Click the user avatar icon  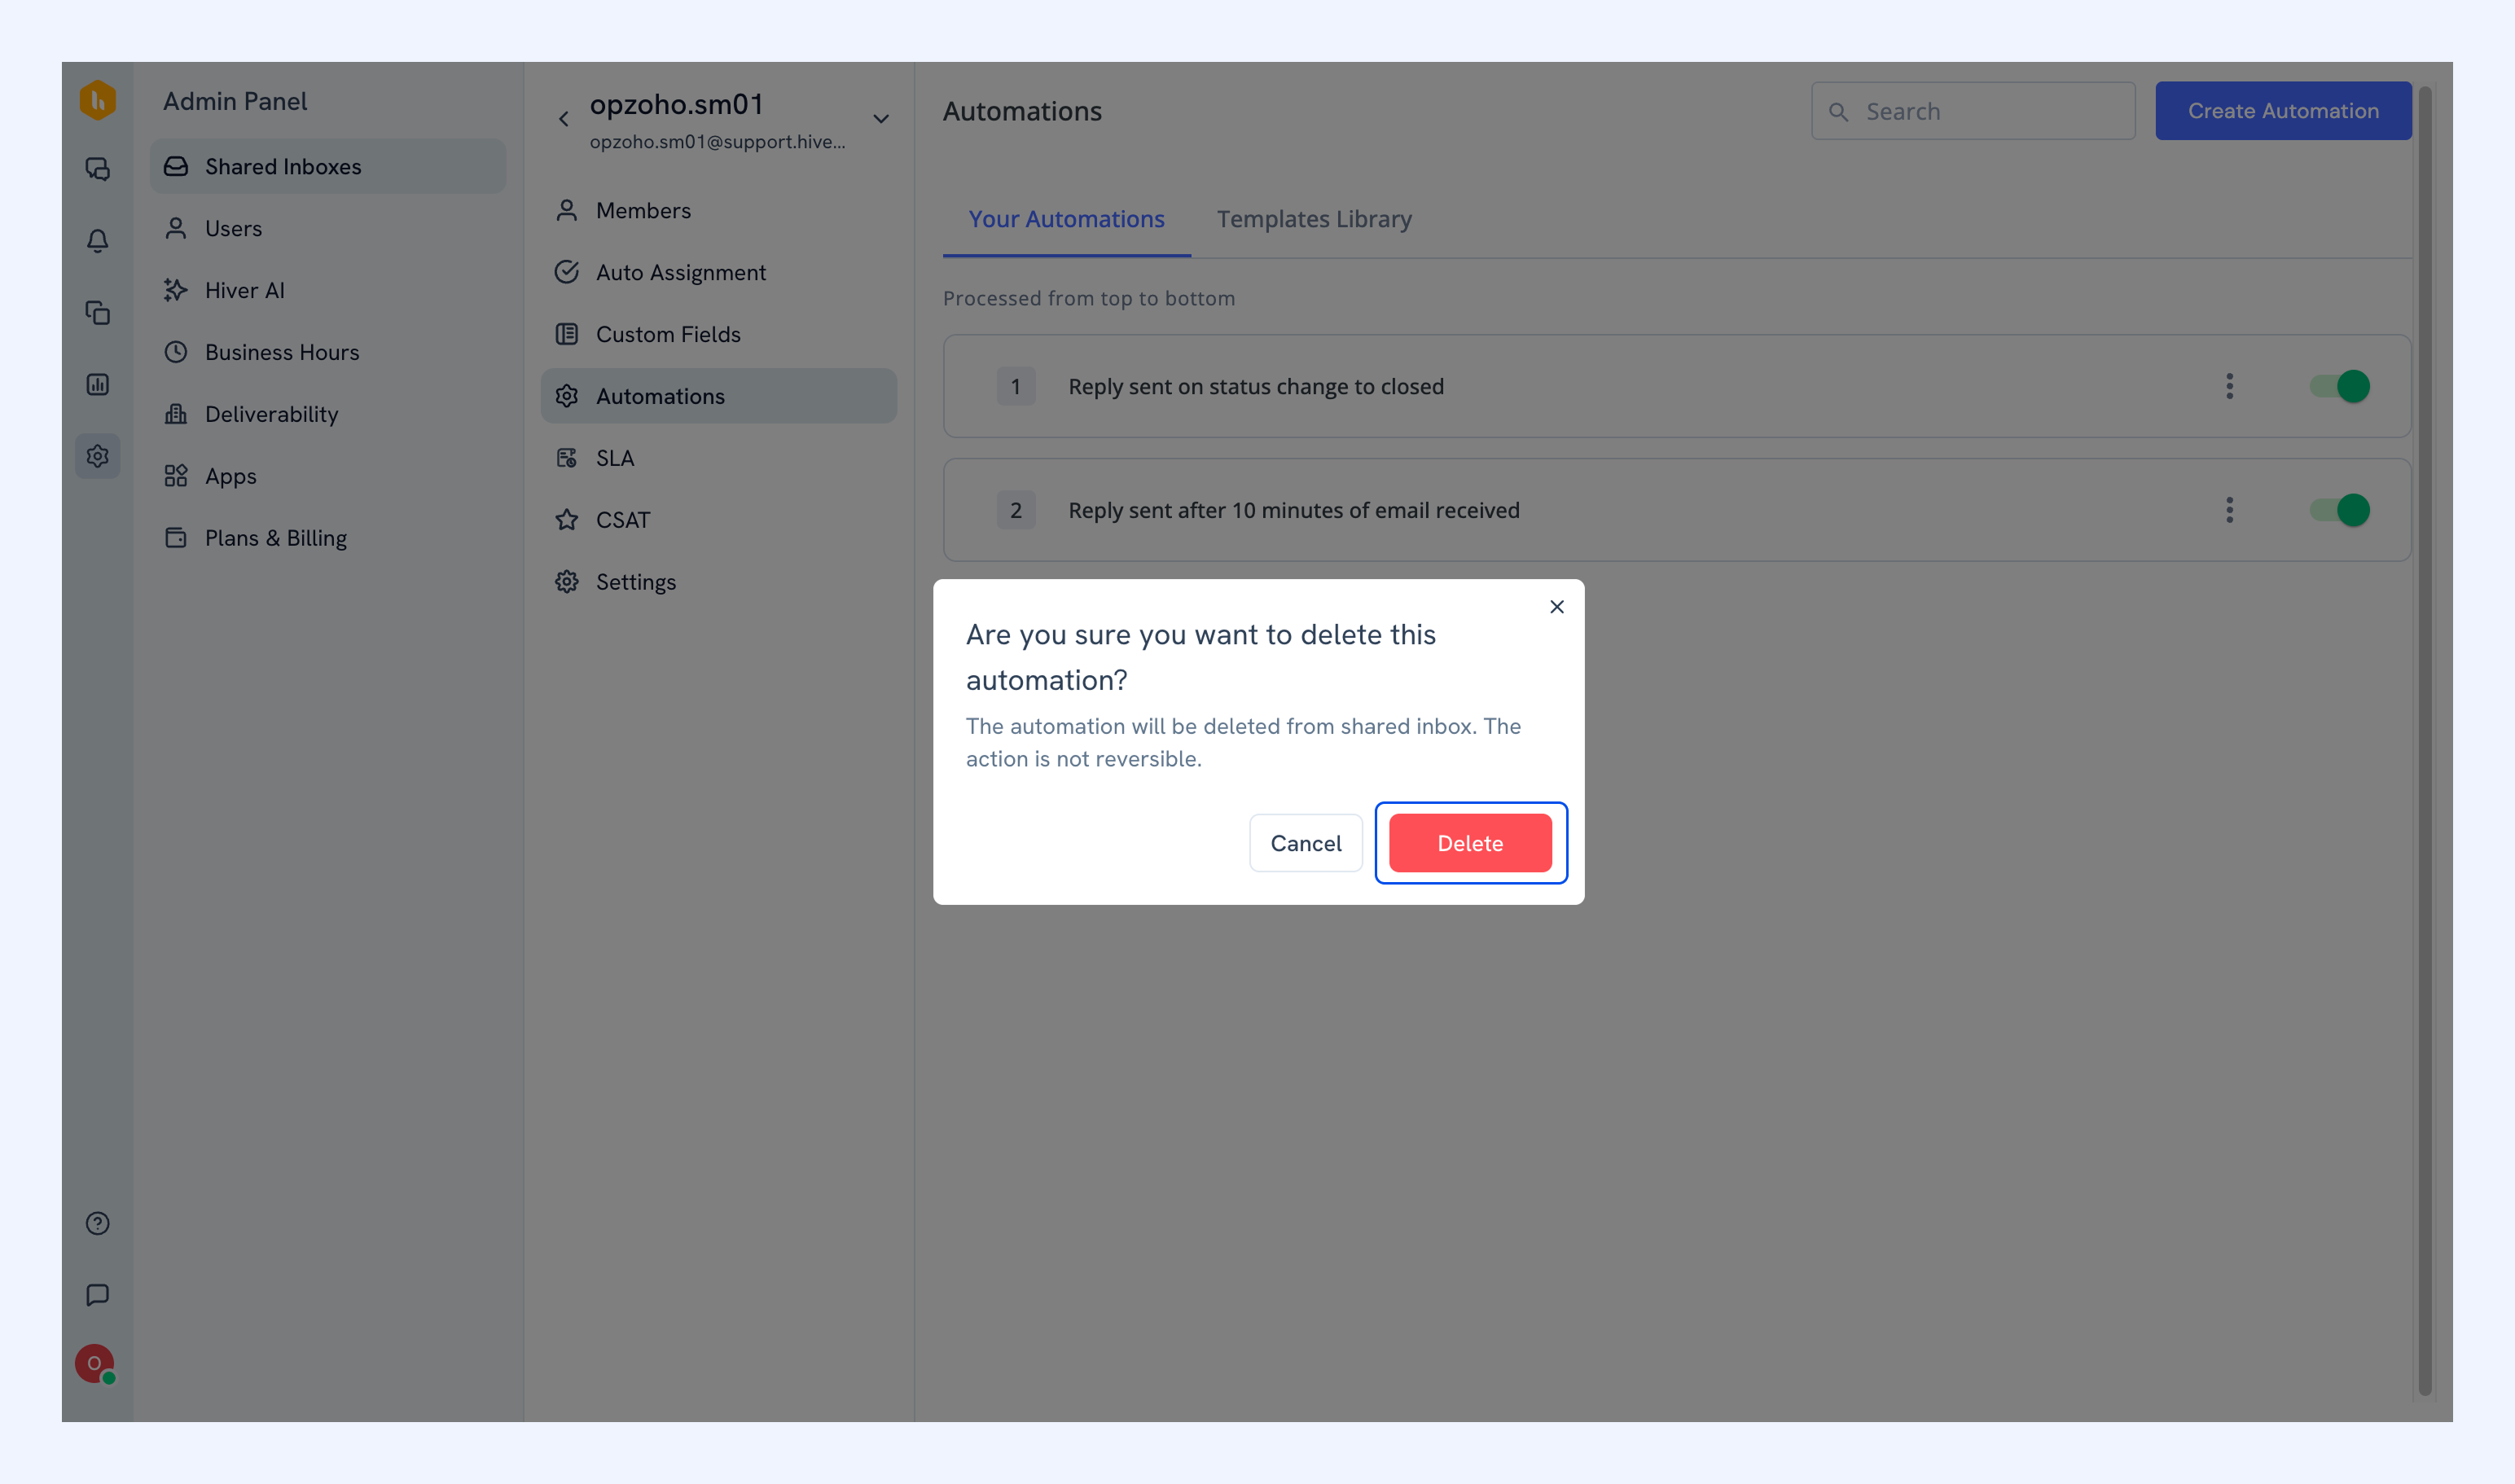[94, 1364]
